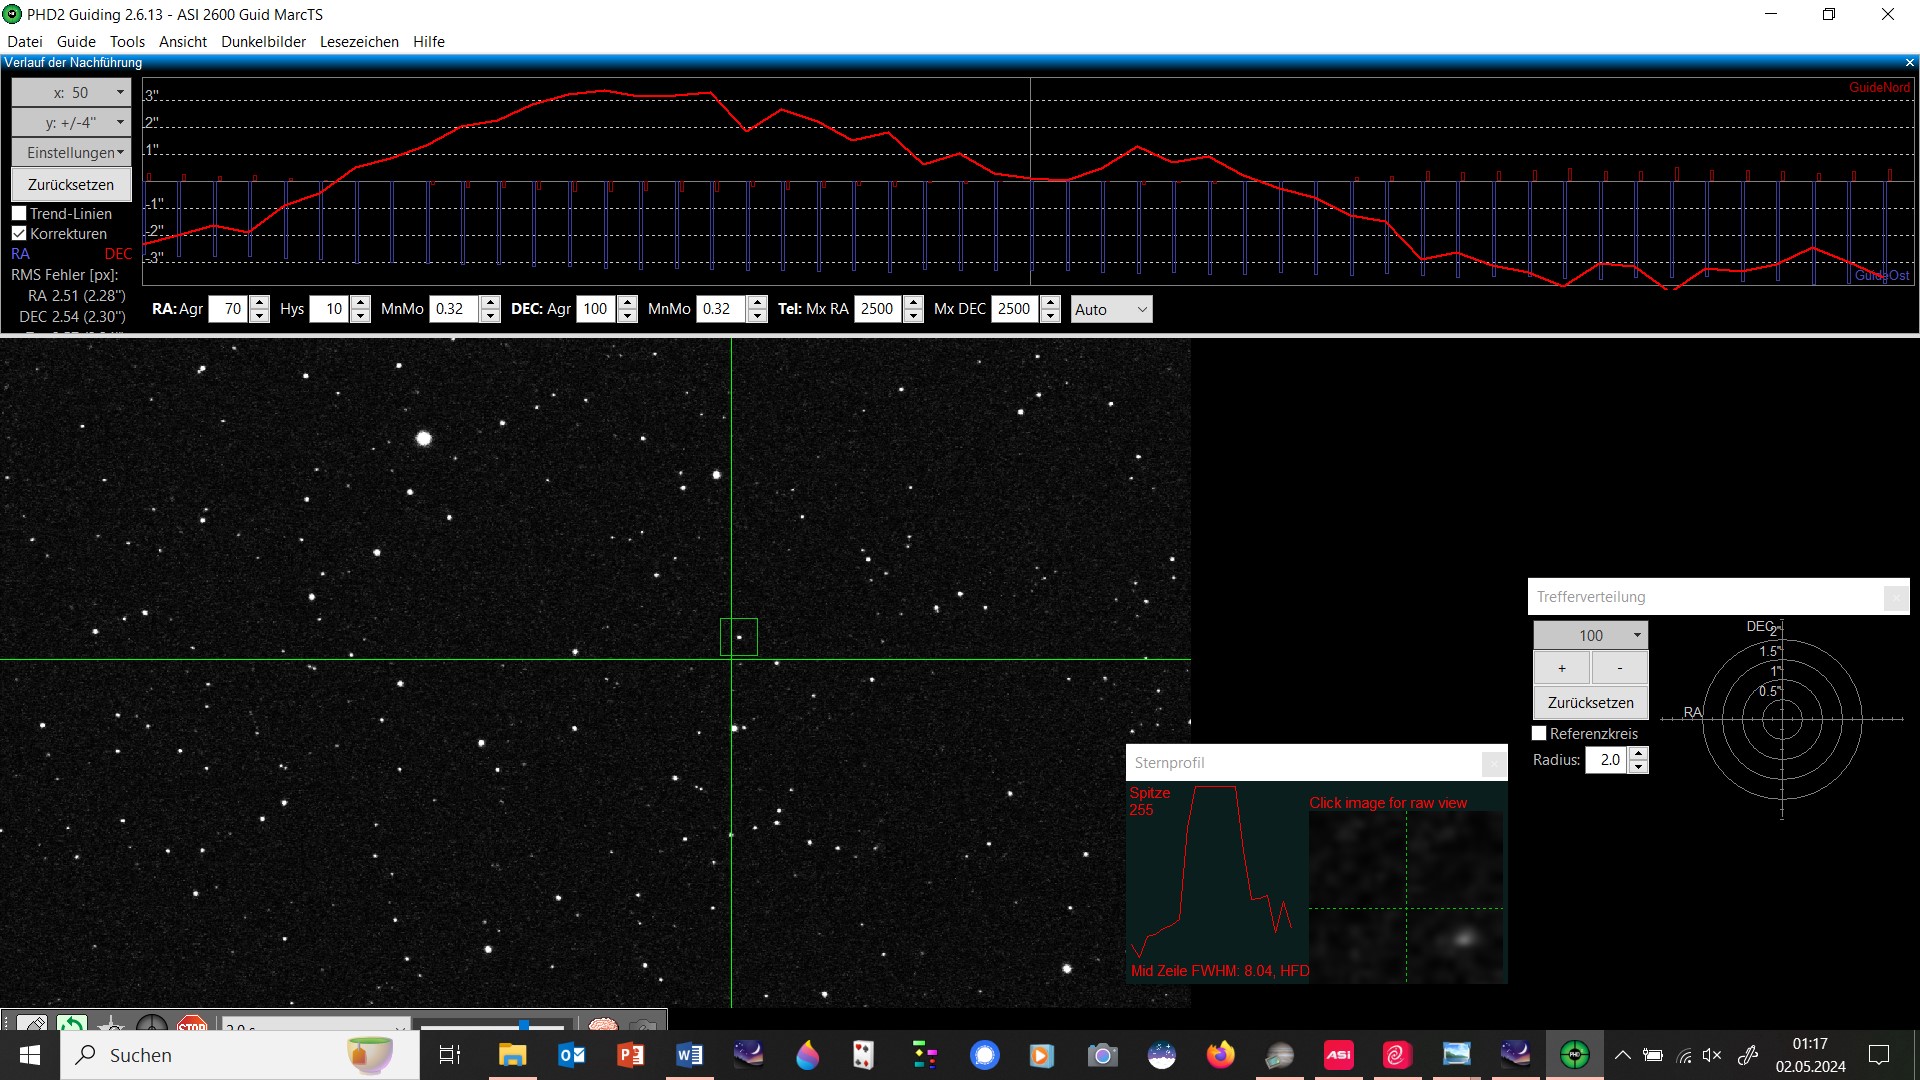Click the - zoom button in Trefferverteilung
The width and height of the screenshot is (1920, 1080).
(x=1619, y=669)
